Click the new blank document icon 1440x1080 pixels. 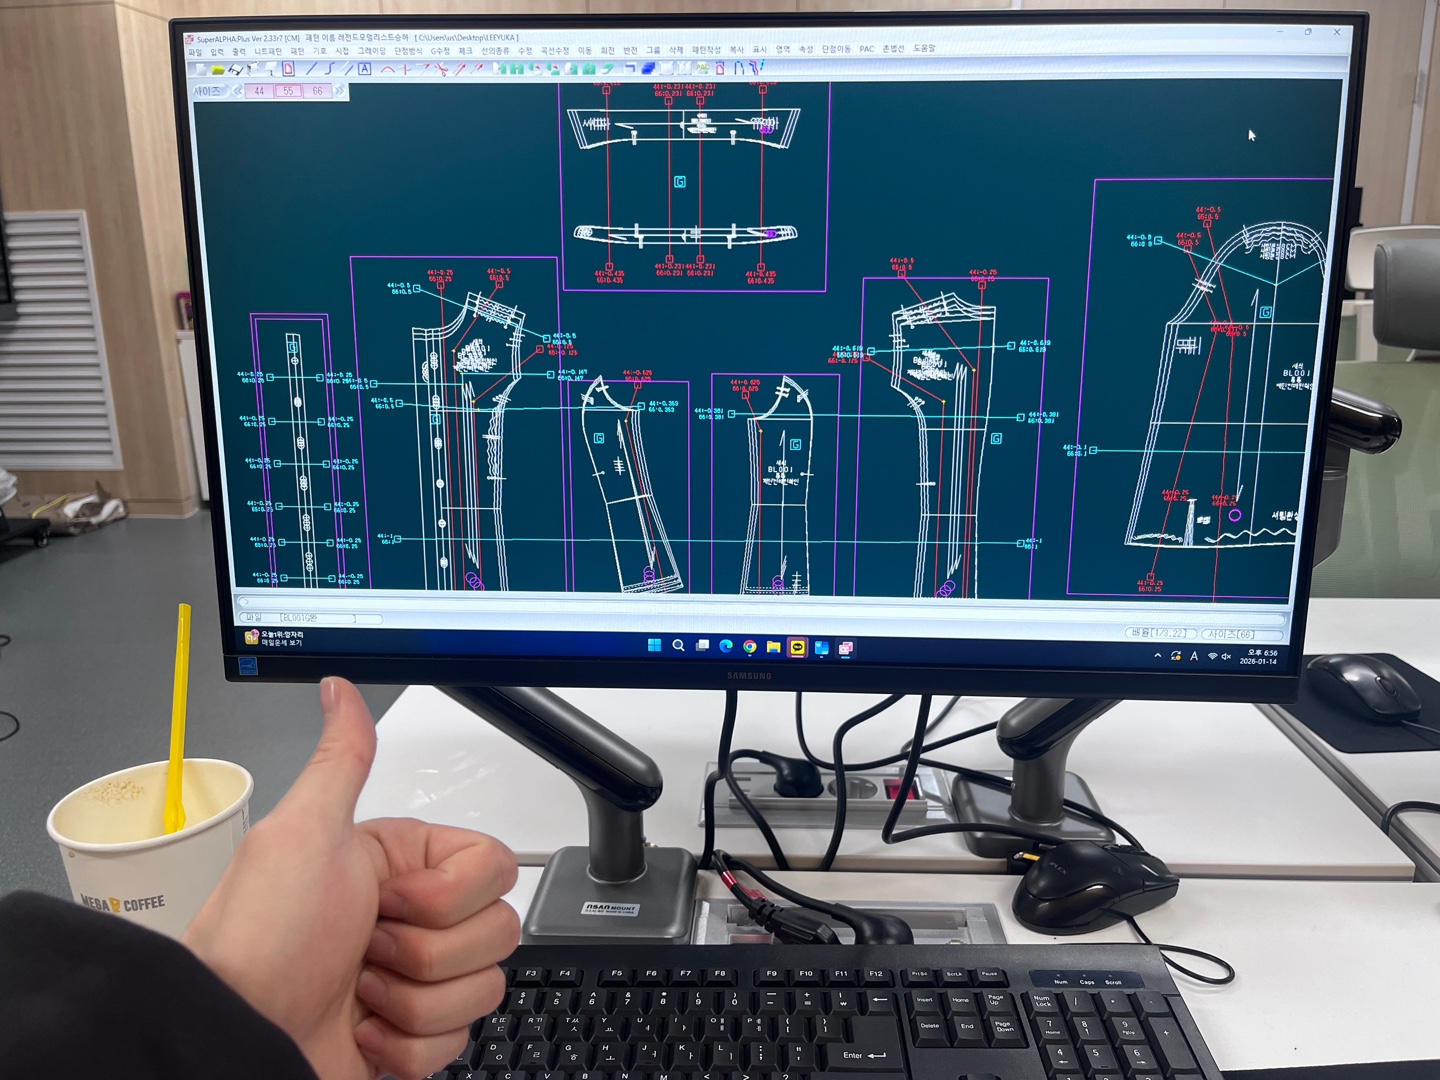(201, 70)
